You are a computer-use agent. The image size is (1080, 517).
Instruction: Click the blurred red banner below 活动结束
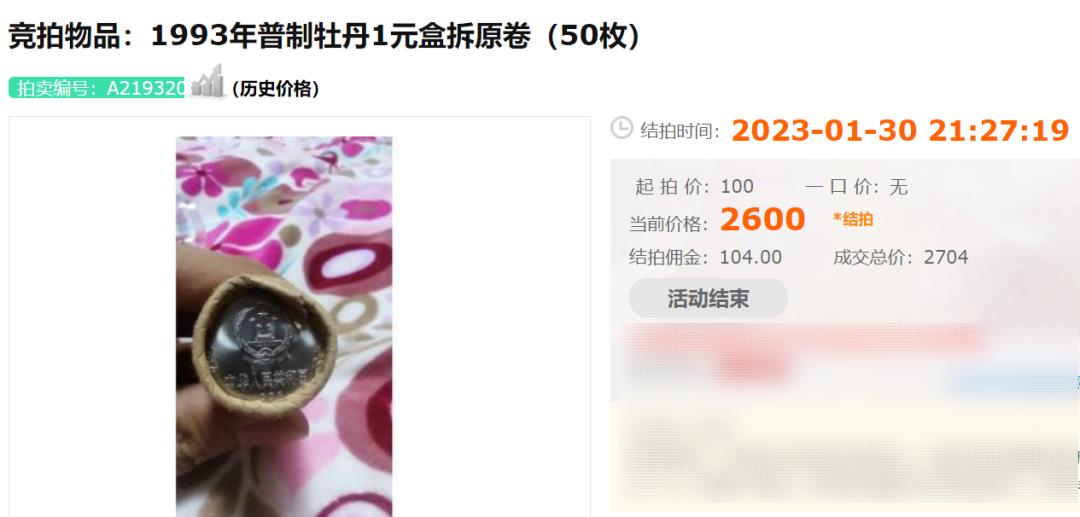(802, 338)
